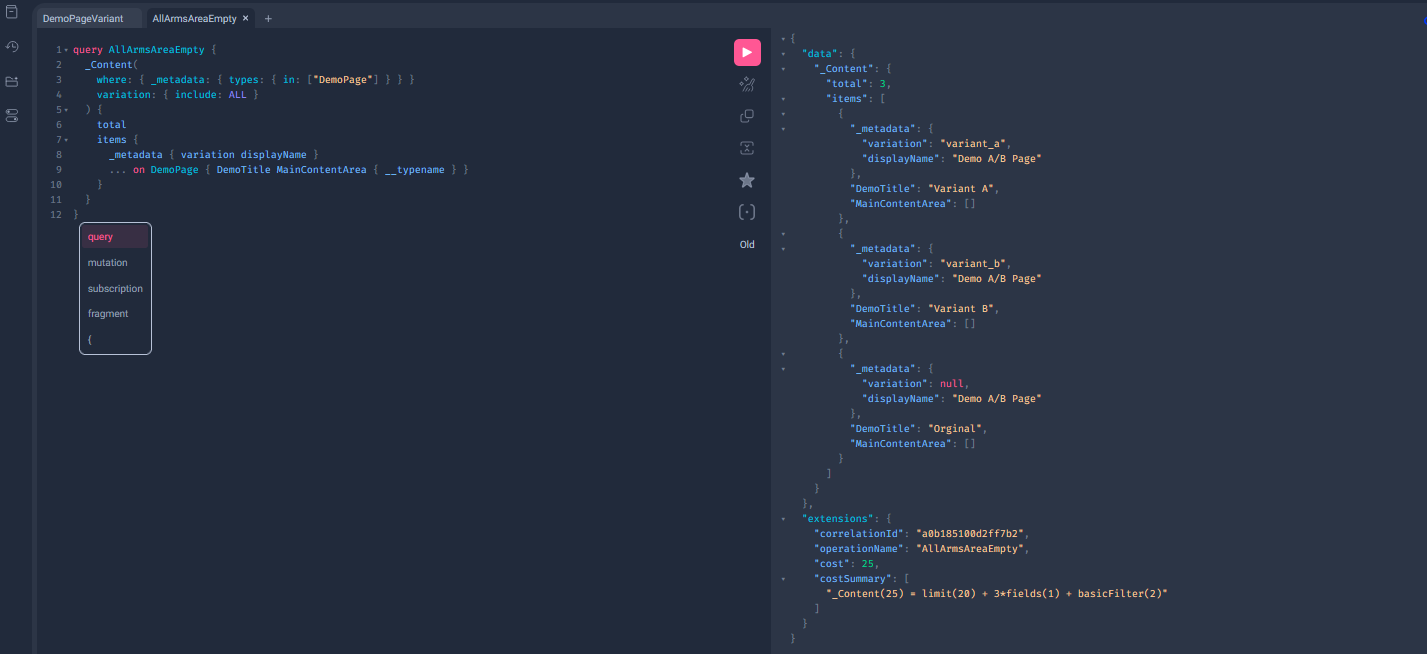The image size is (1427, 654).
Task: Collapse the fold arrow on editor line 7
Action: pyautogui.click(x=67, y=139)
